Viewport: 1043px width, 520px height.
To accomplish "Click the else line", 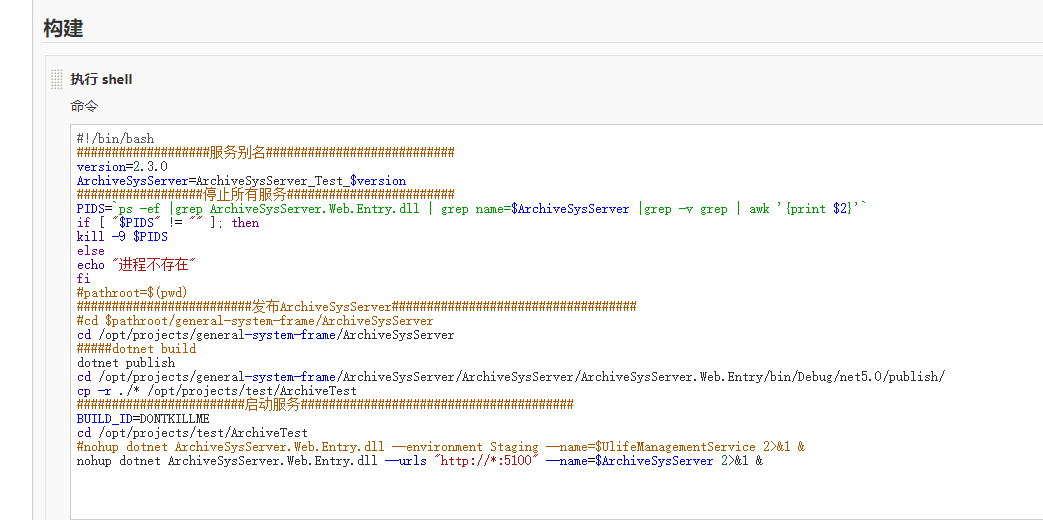I will click(90, 251).
